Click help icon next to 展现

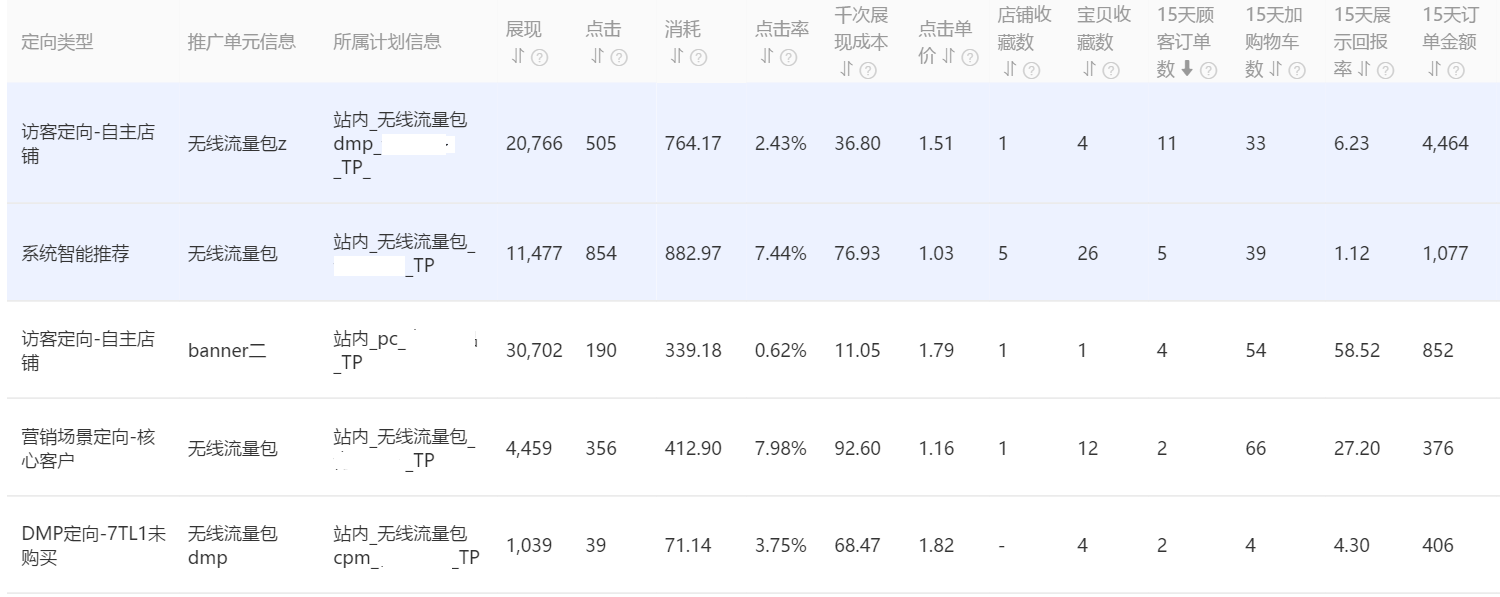(539, 58)
